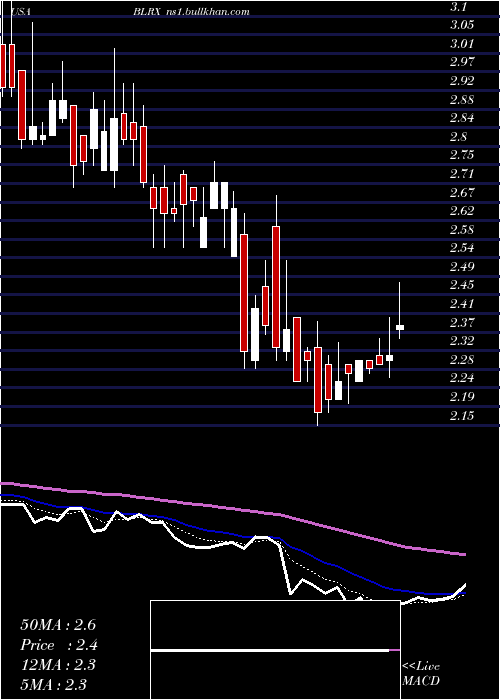
Task: Select the 2.75 price axis label
Action: coord(462,155)
